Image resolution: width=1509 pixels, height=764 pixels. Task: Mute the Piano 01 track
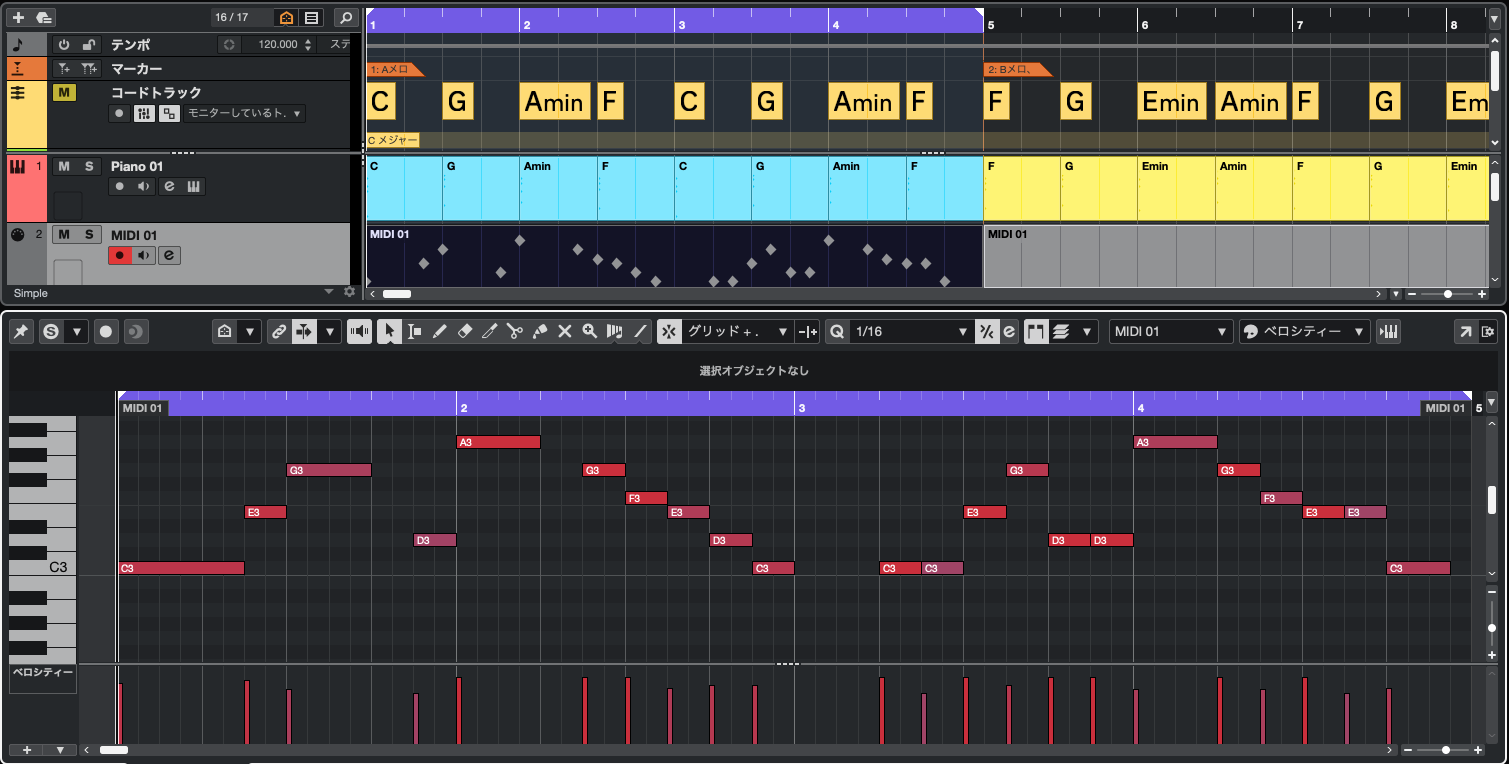pos(64,166)
